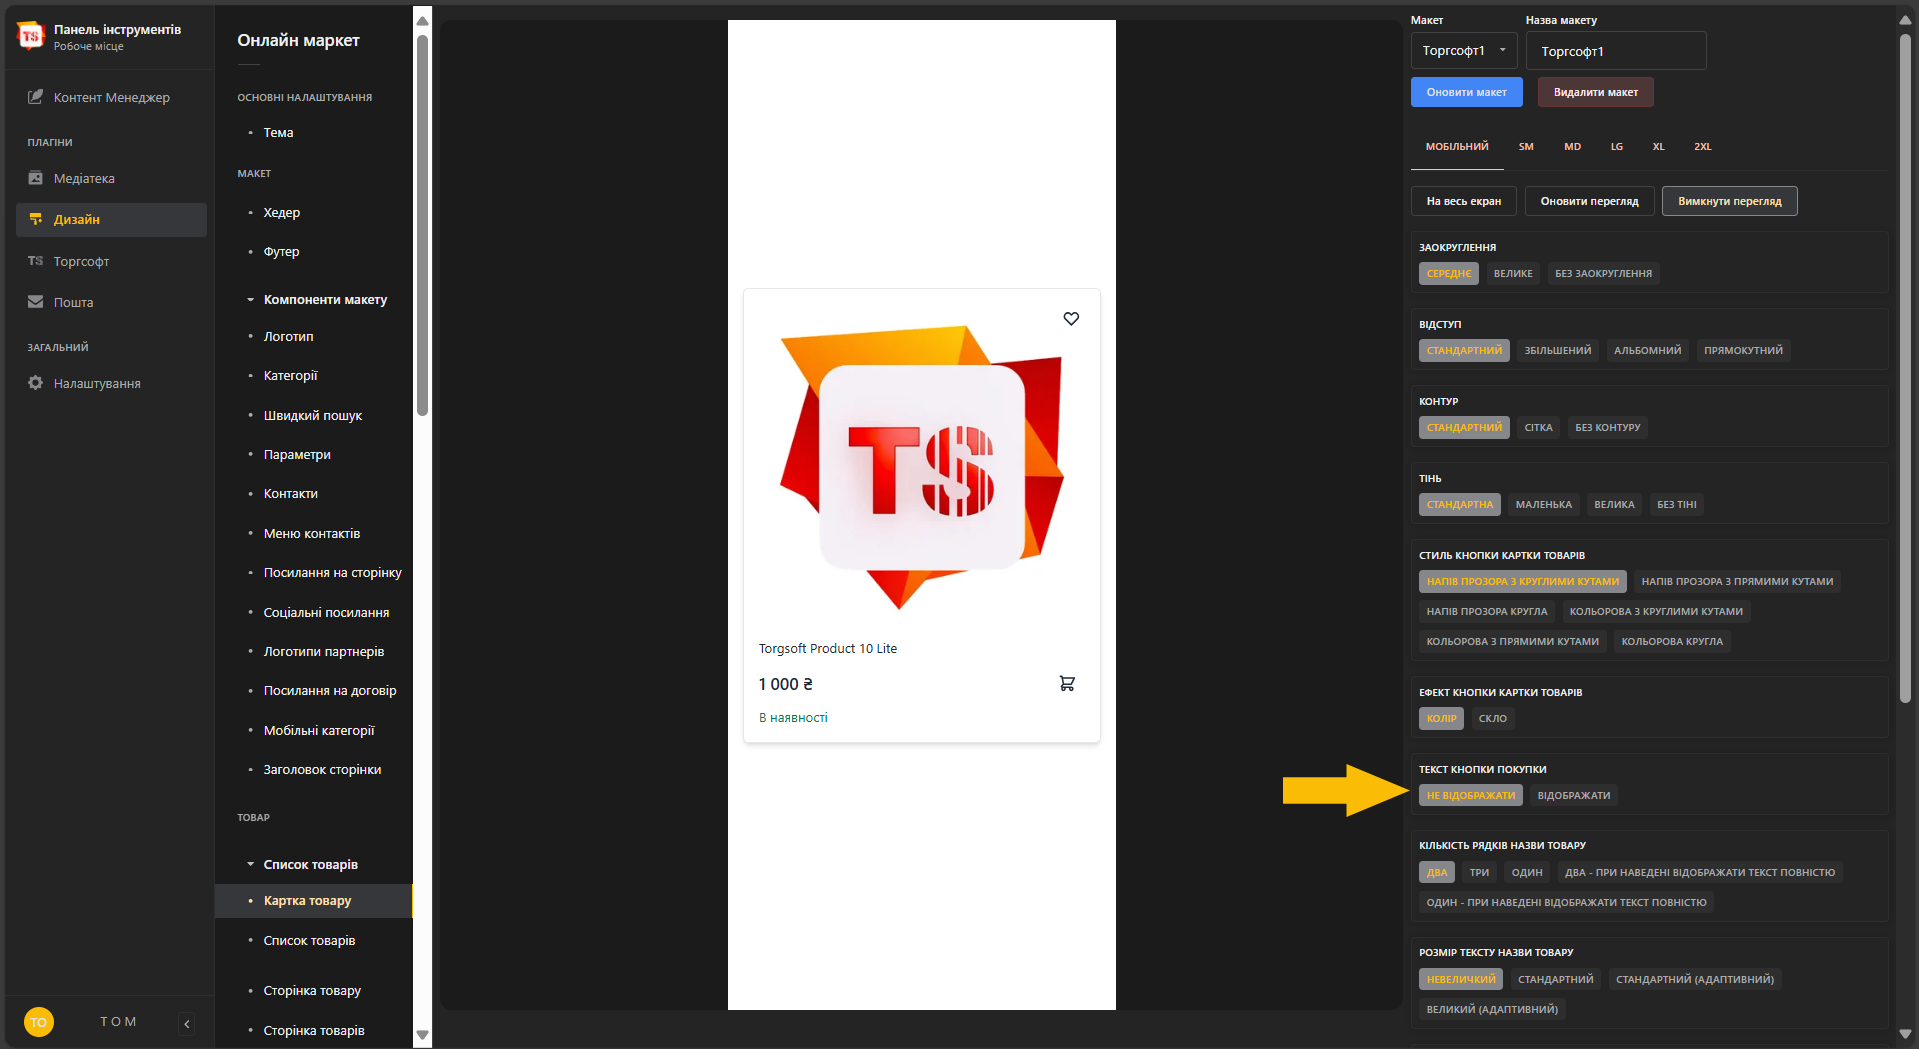Select ТРИ title rows option
This screenshot has width=1919, height=1049.
(x=1479, y=872)
